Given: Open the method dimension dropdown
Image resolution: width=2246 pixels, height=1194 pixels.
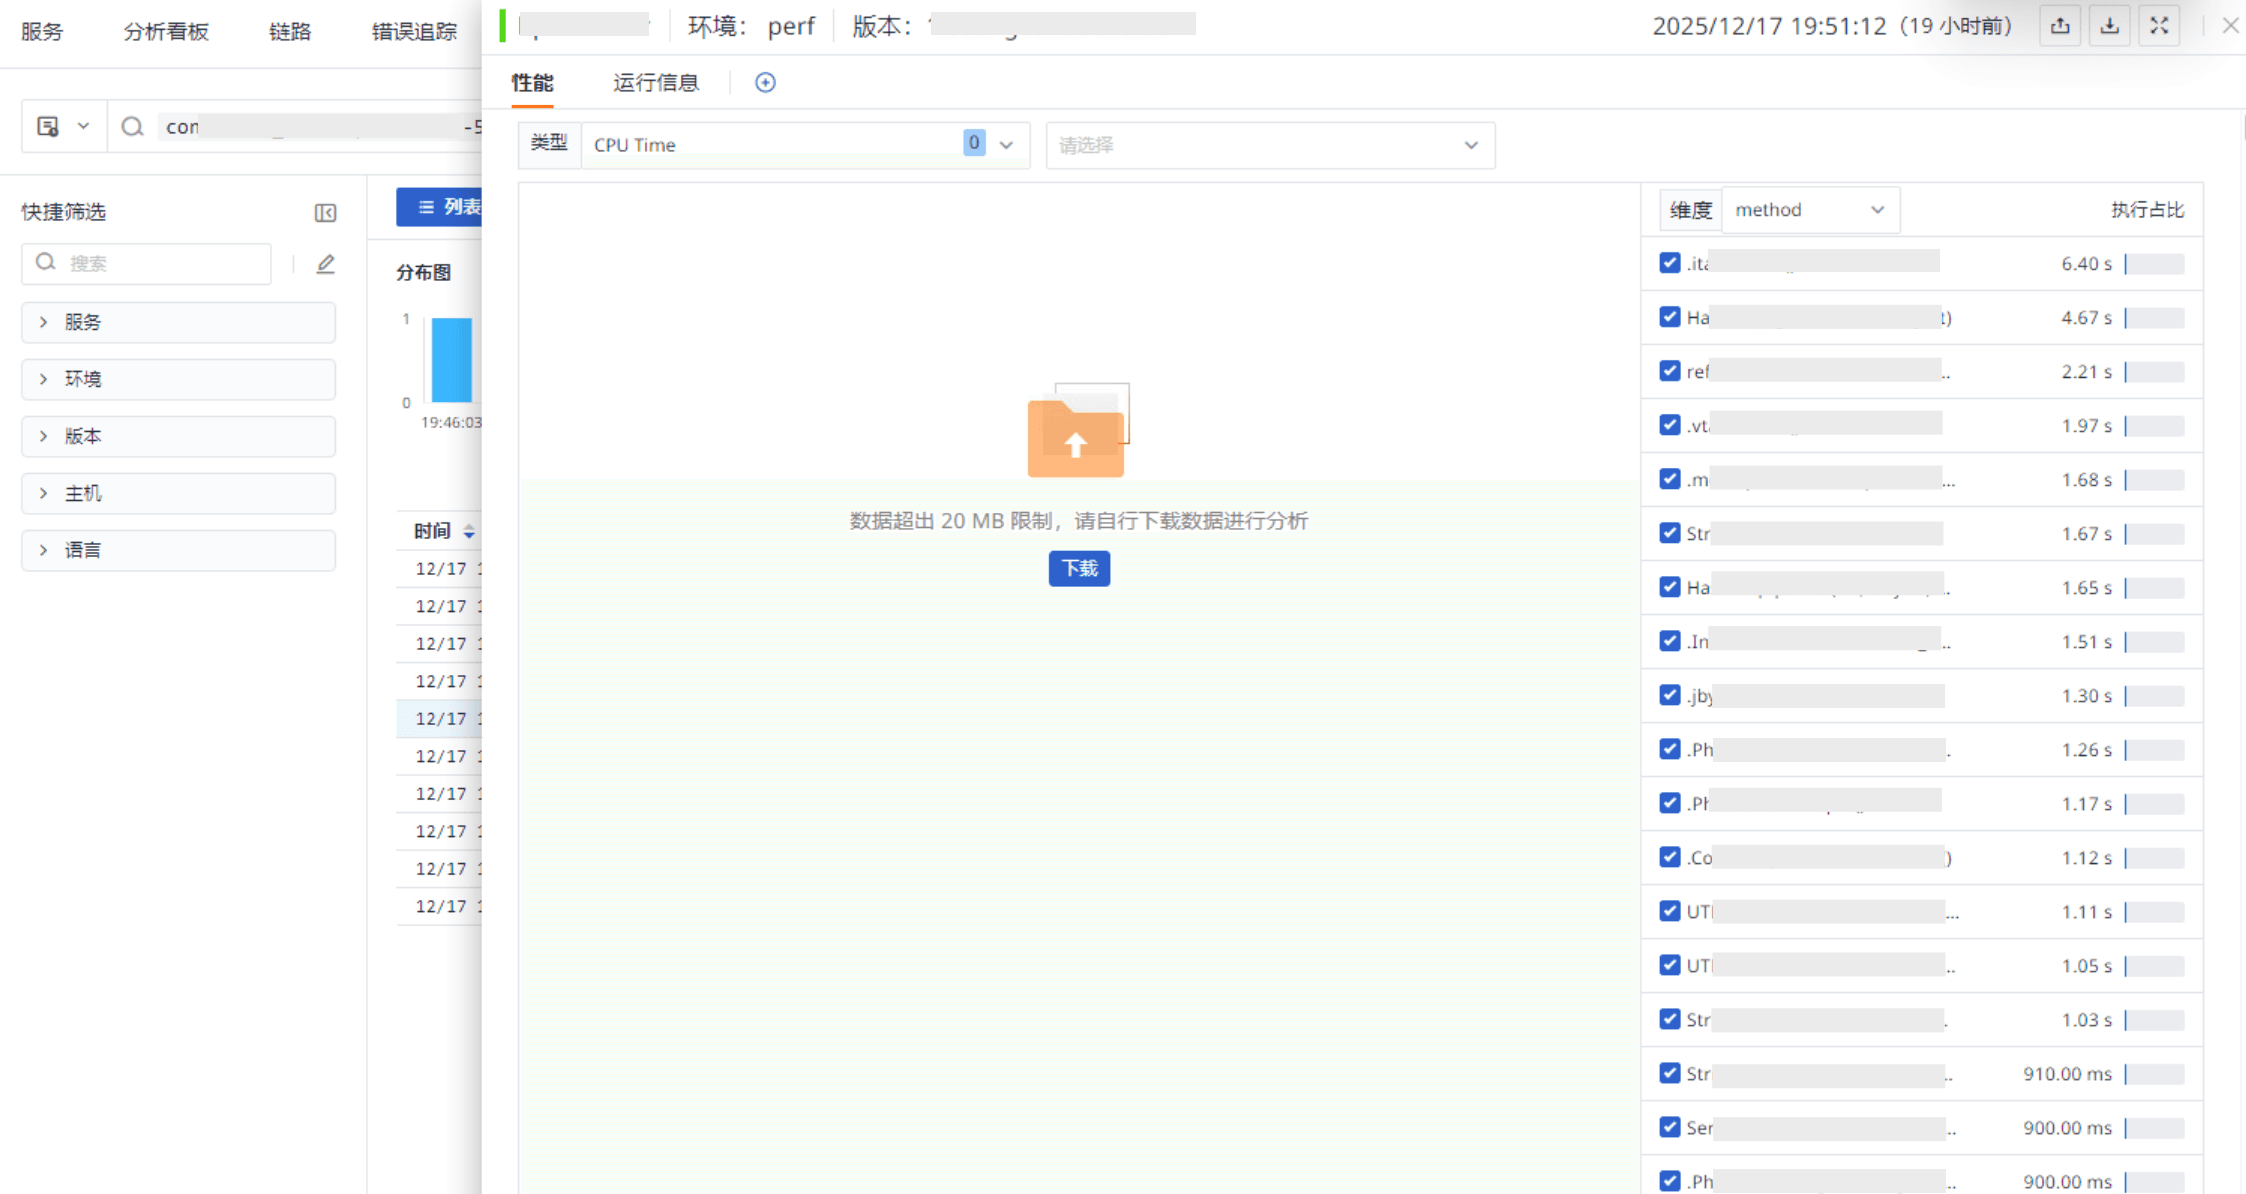Looking at the screenshot, I should pyautogui.click(x=1809, y=210).
